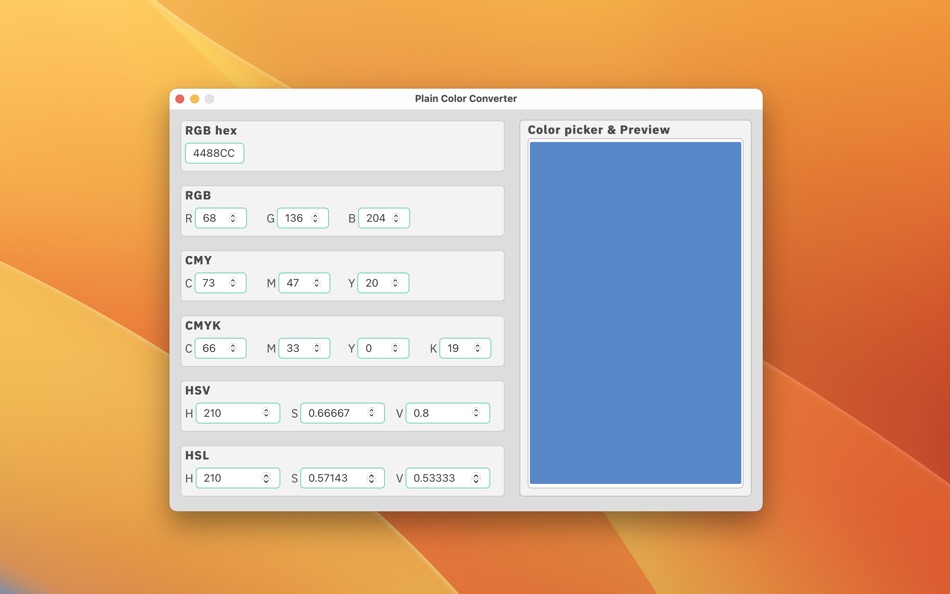Viewport: 950px width, 594px height.
Task: Click the CMYK K value field 19
Action: [x=465, y=349]
